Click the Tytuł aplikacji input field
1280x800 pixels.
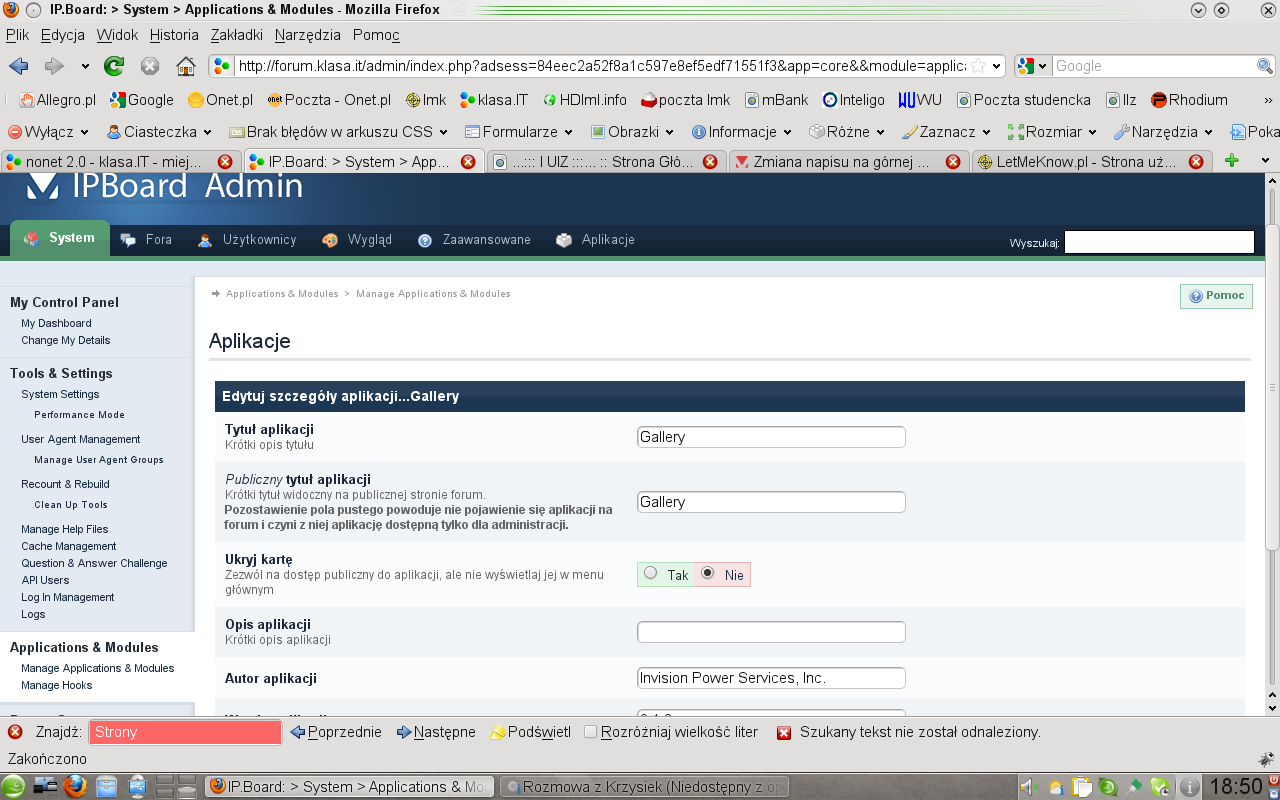coord(771,437)
